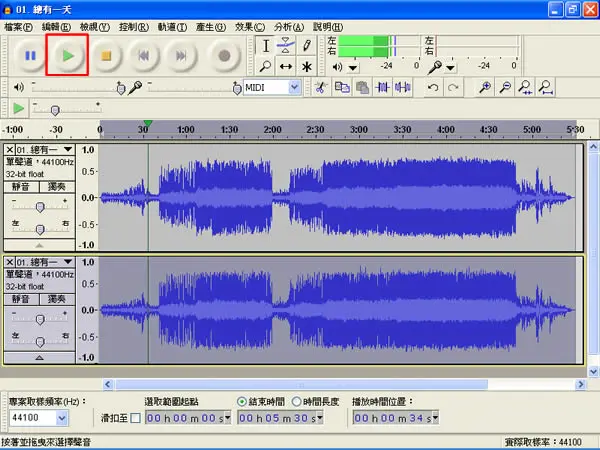The image size is (600, 450).
Task: Click the Record button
Action: [224, 56]
